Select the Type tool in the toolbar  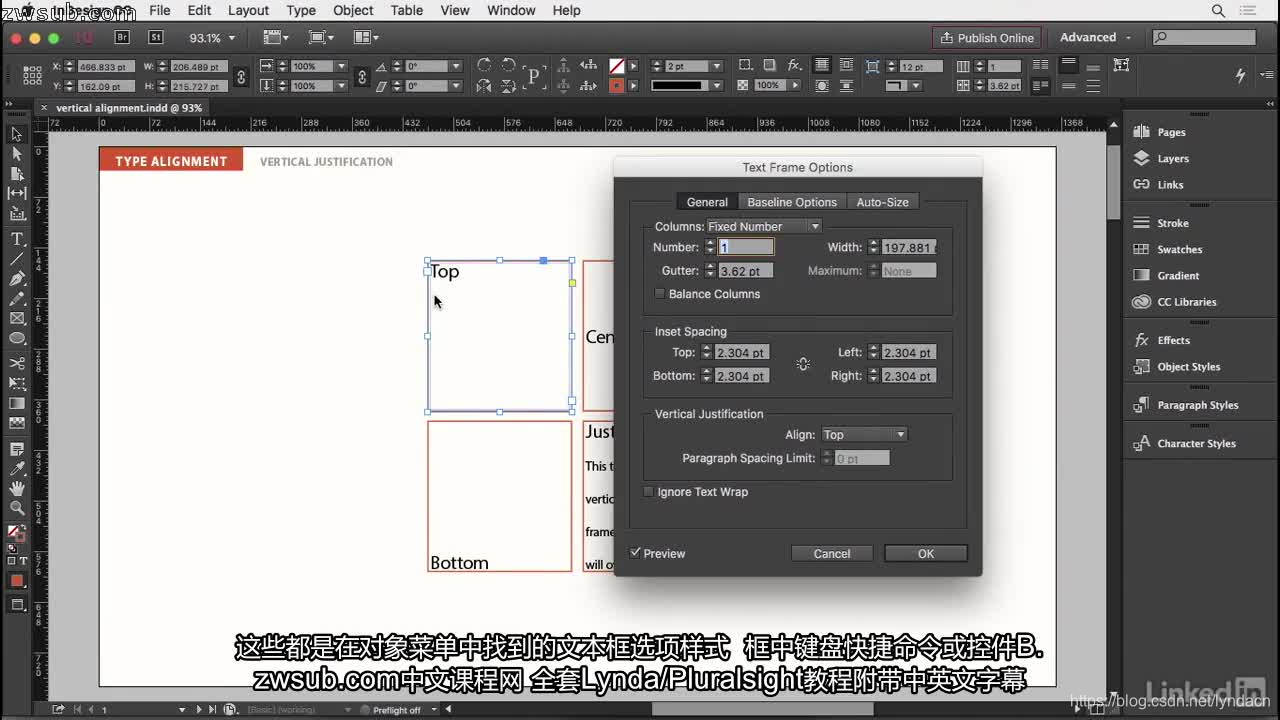(x=16, y=238)
